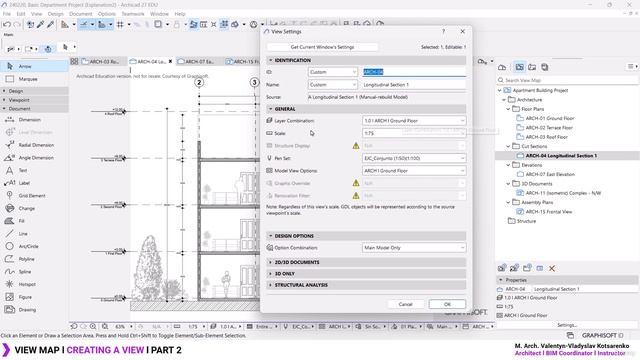
Task: Click the red delete X in Navigator
Action: point(552,268)
